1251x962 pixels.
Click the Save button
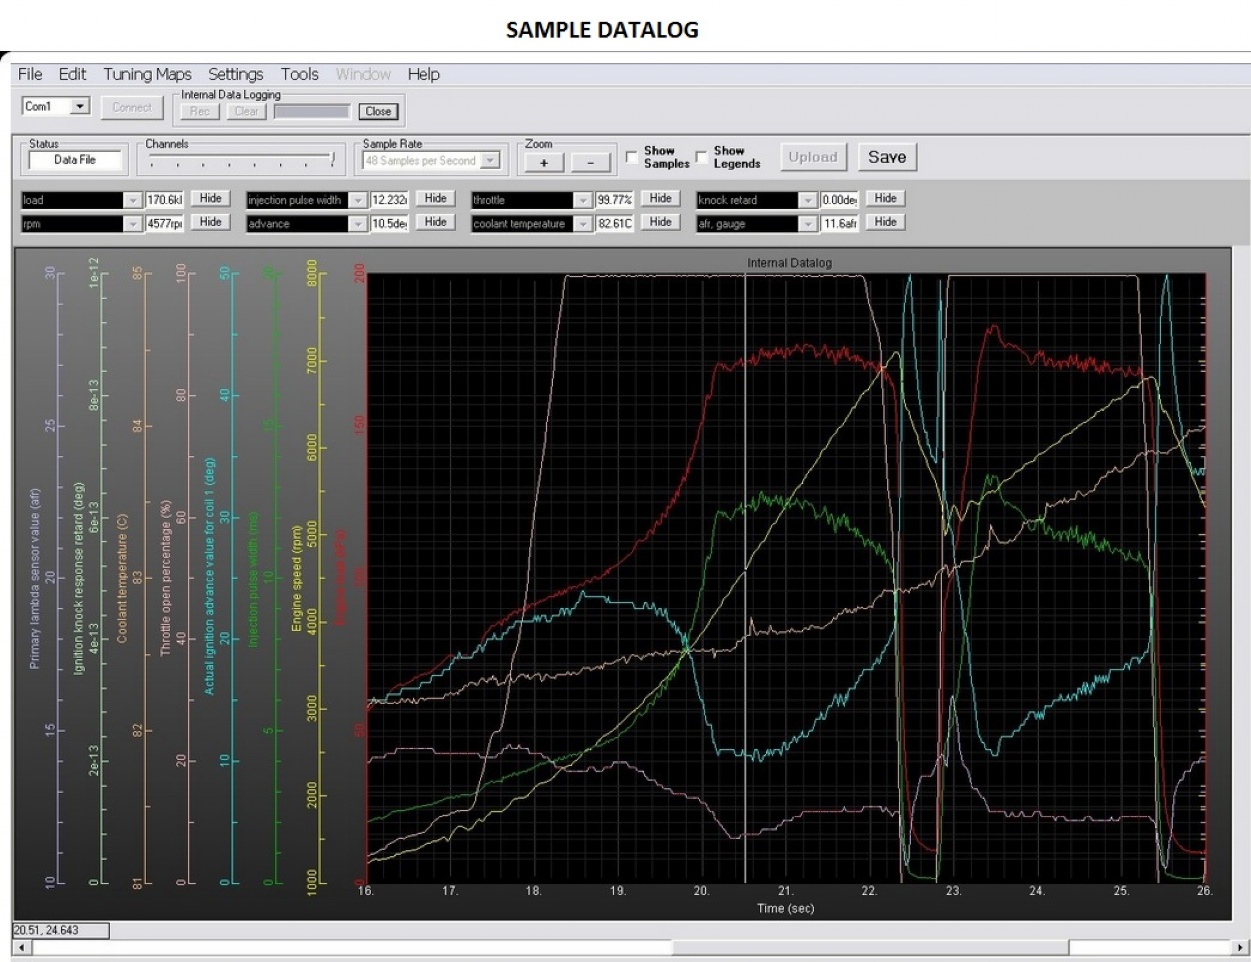(x=887, y=157)
